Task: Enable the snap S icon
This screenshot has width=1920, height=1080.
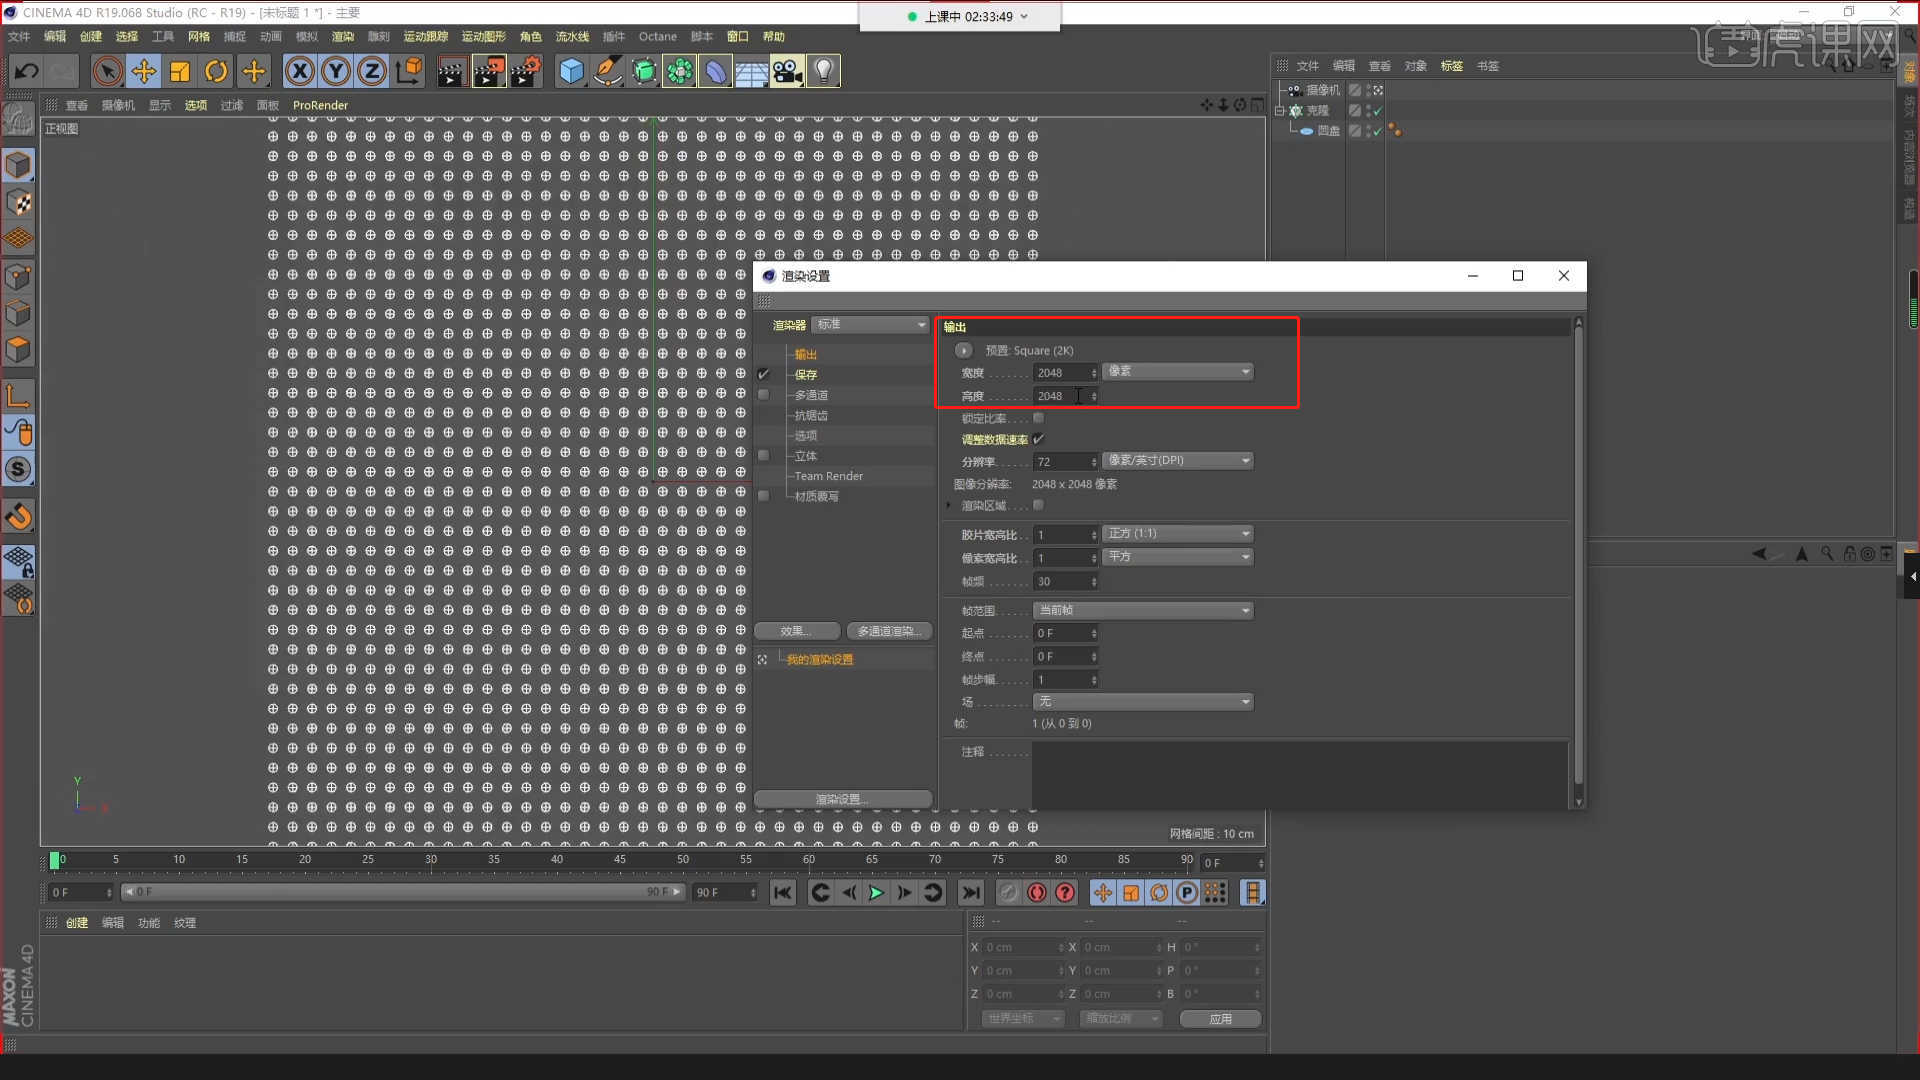Action: tap(18, 469)
